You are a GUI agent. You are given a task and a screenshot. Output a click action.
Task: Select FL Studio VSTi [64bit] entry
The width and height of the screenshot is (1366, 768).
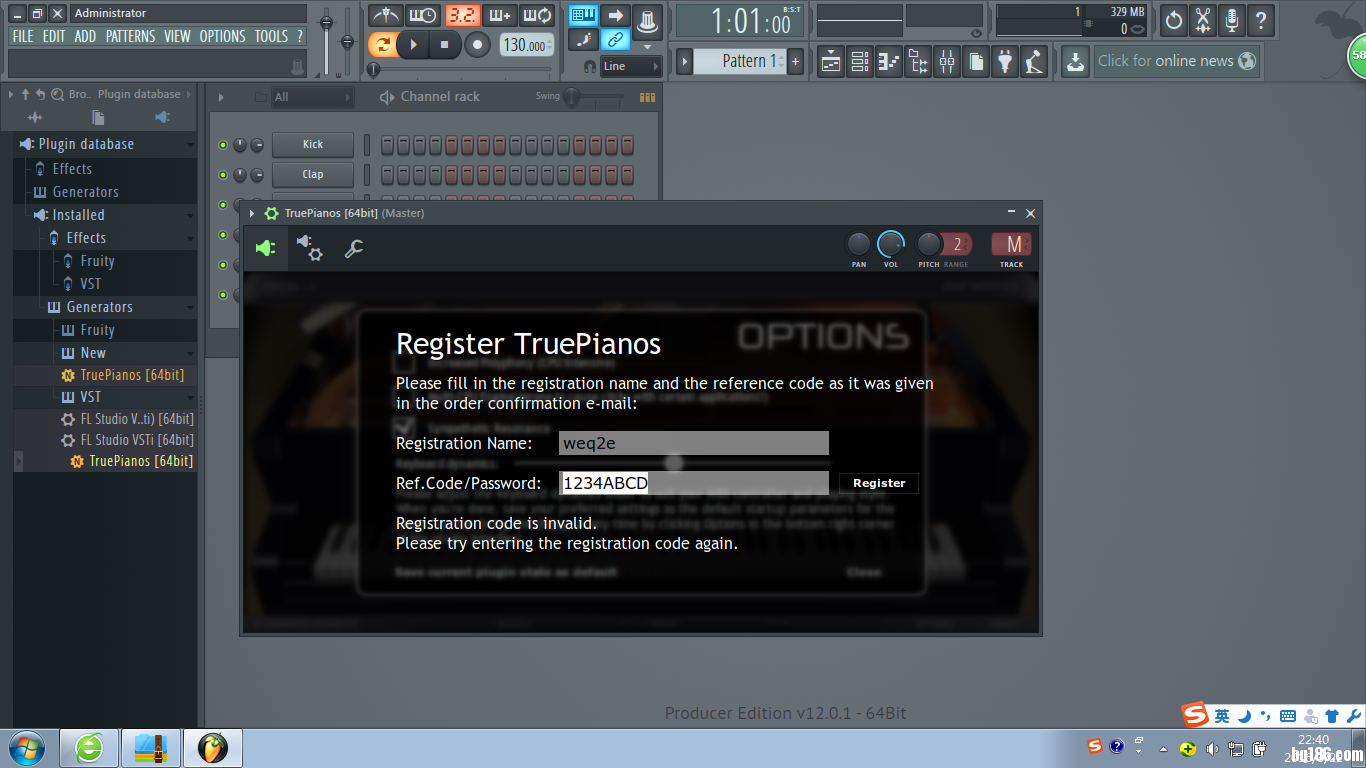pos(137,440)
